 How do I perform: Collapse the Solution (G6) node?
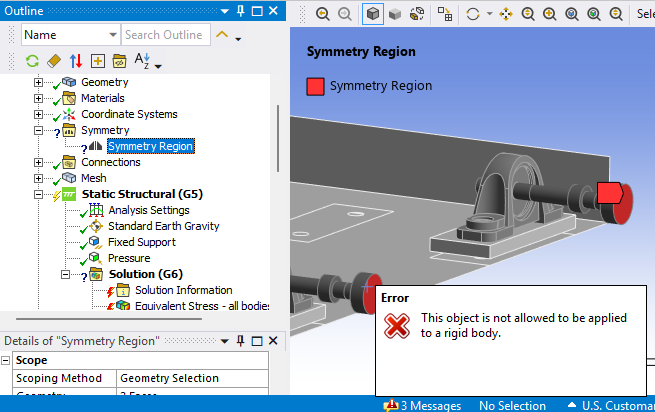point(65,274)
